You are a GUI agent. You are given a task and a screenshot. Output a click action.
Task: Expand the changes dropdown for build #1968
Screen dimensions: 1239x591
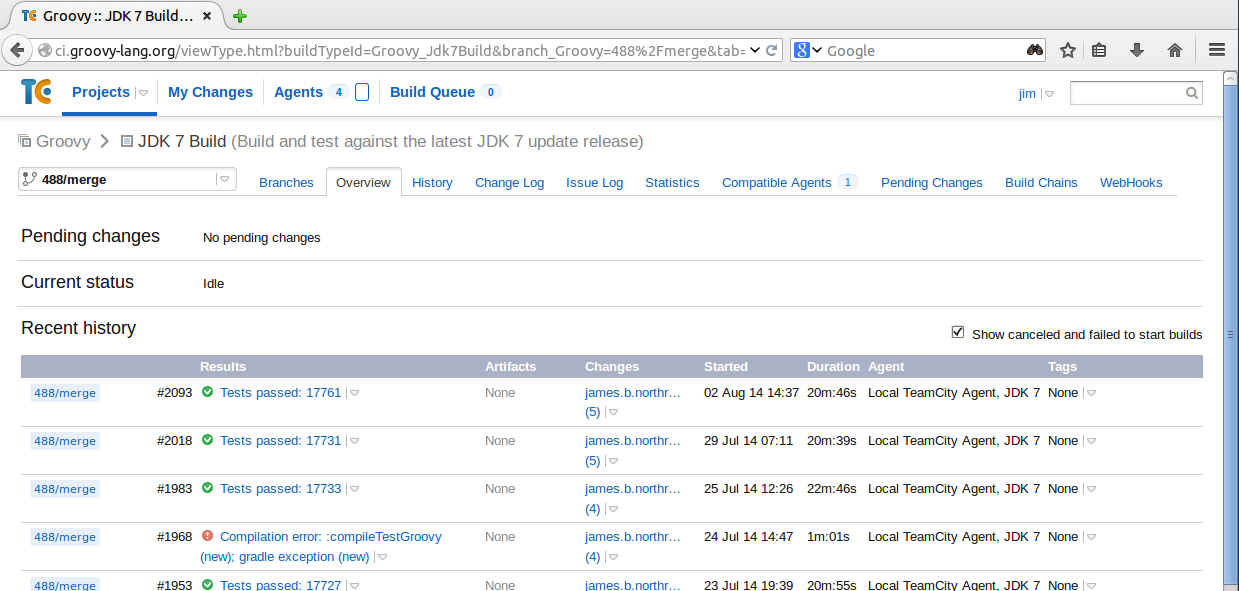click(613, 557)
